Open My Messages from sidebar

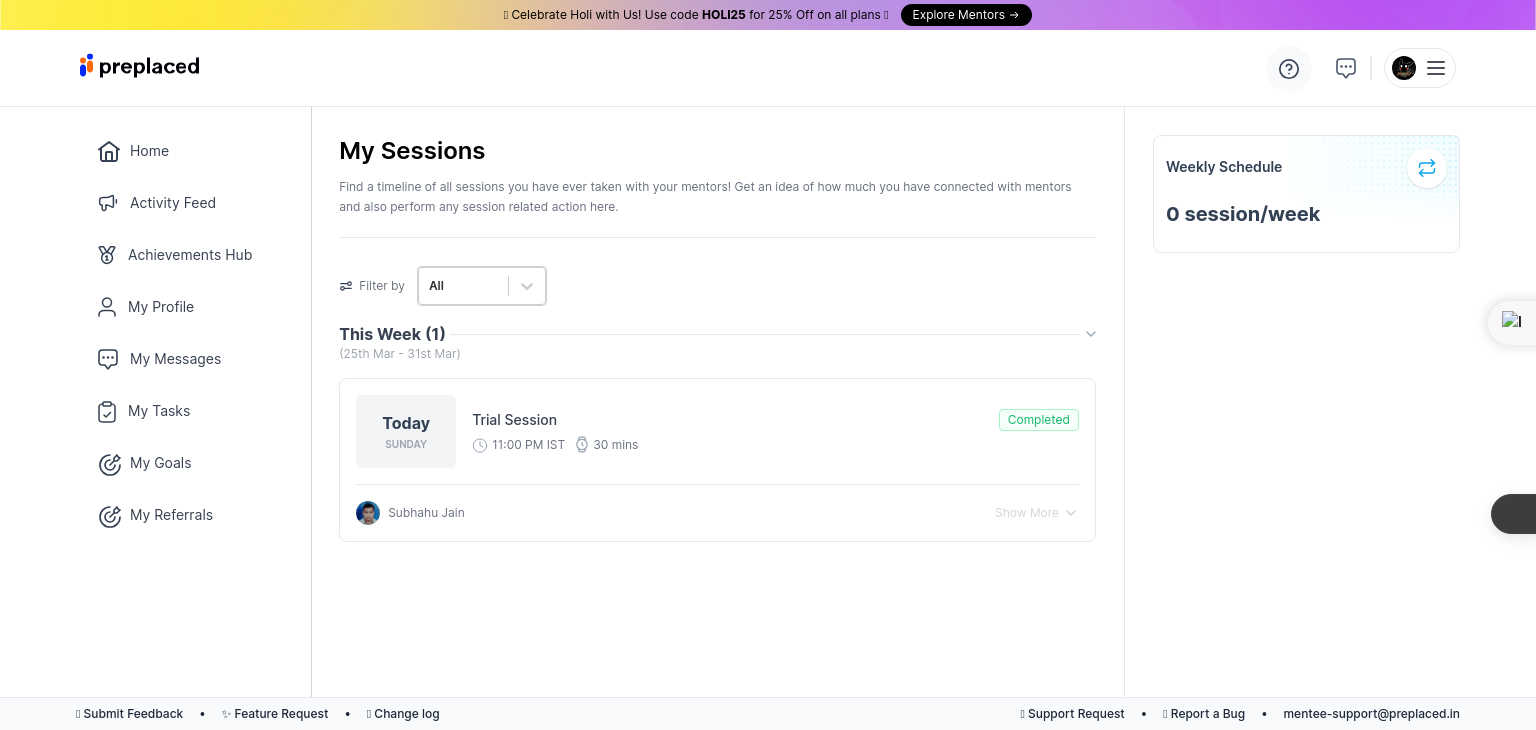(175, 359)
